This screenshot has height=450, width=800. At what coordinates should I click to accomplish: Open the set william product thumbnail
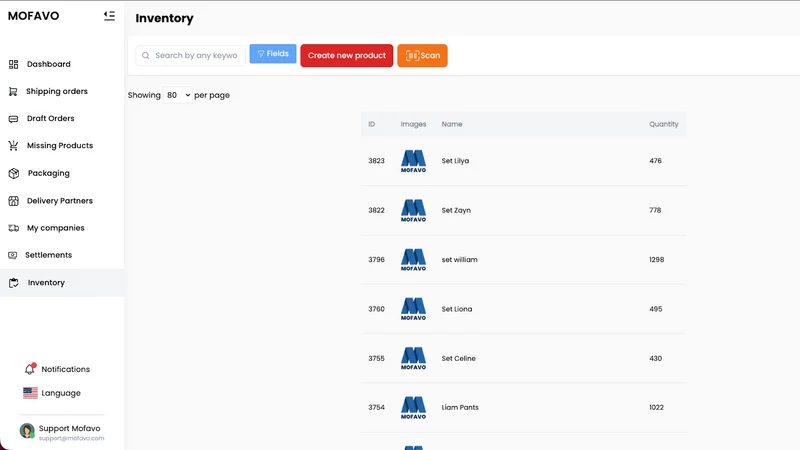pos(413,260)
